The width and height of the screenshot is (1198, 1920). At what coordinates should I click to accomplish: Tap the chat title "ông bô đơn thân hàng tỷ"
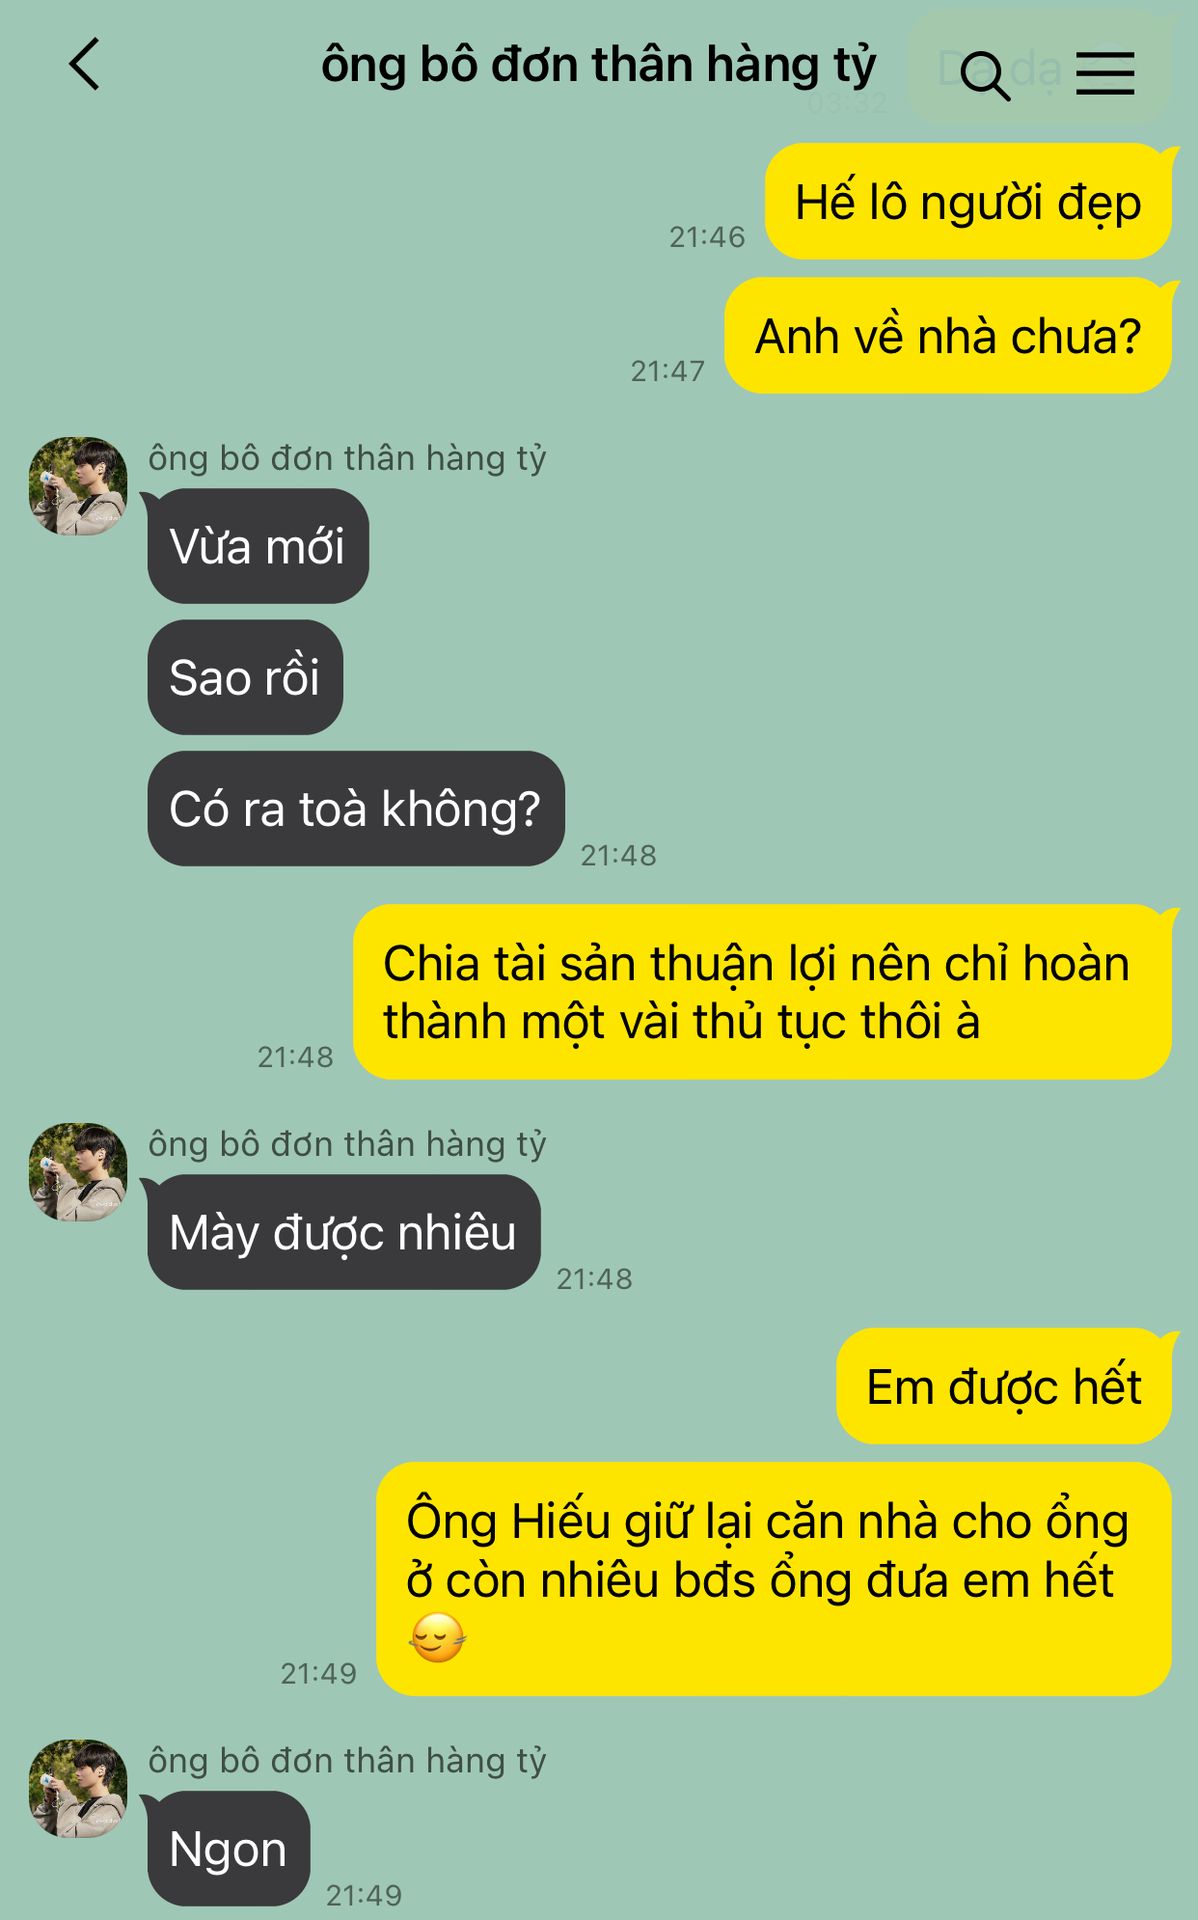tap(598, 66)
